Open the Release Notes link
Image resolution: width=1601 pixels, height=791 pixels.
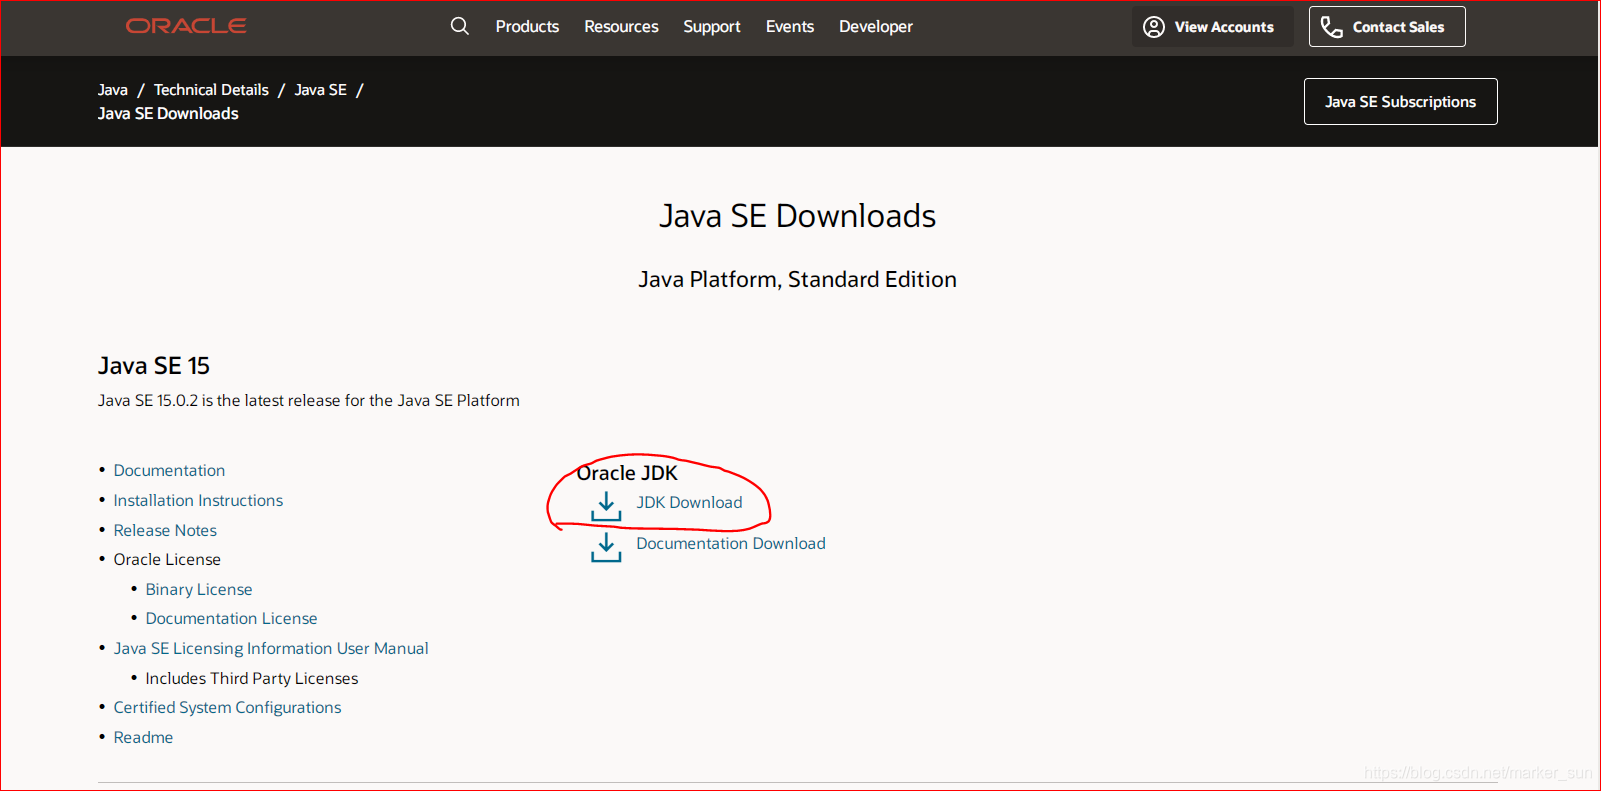pos(165,531)
